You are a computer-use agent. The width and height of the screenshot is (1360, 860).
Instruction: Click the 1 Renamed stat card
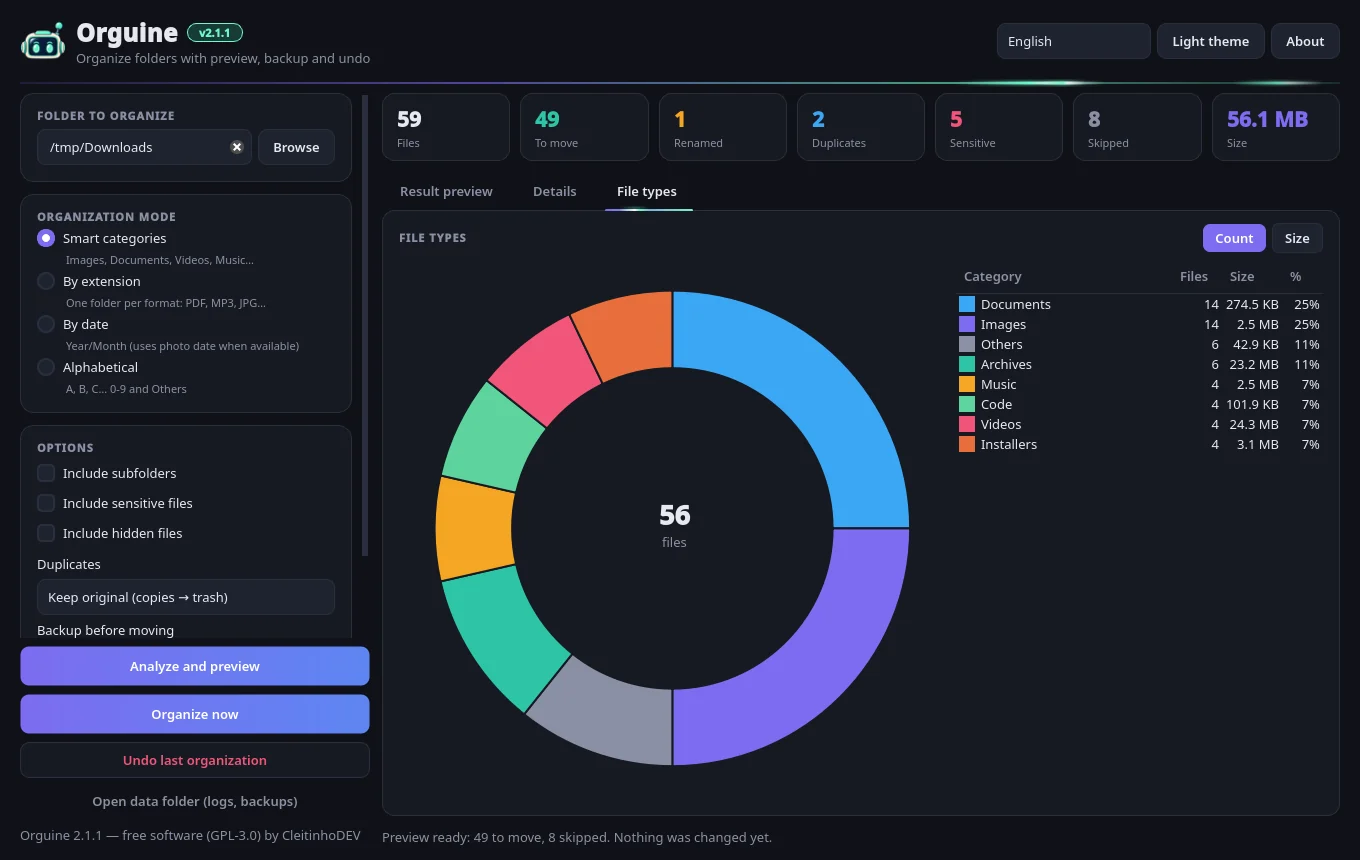tap(723, 127)
